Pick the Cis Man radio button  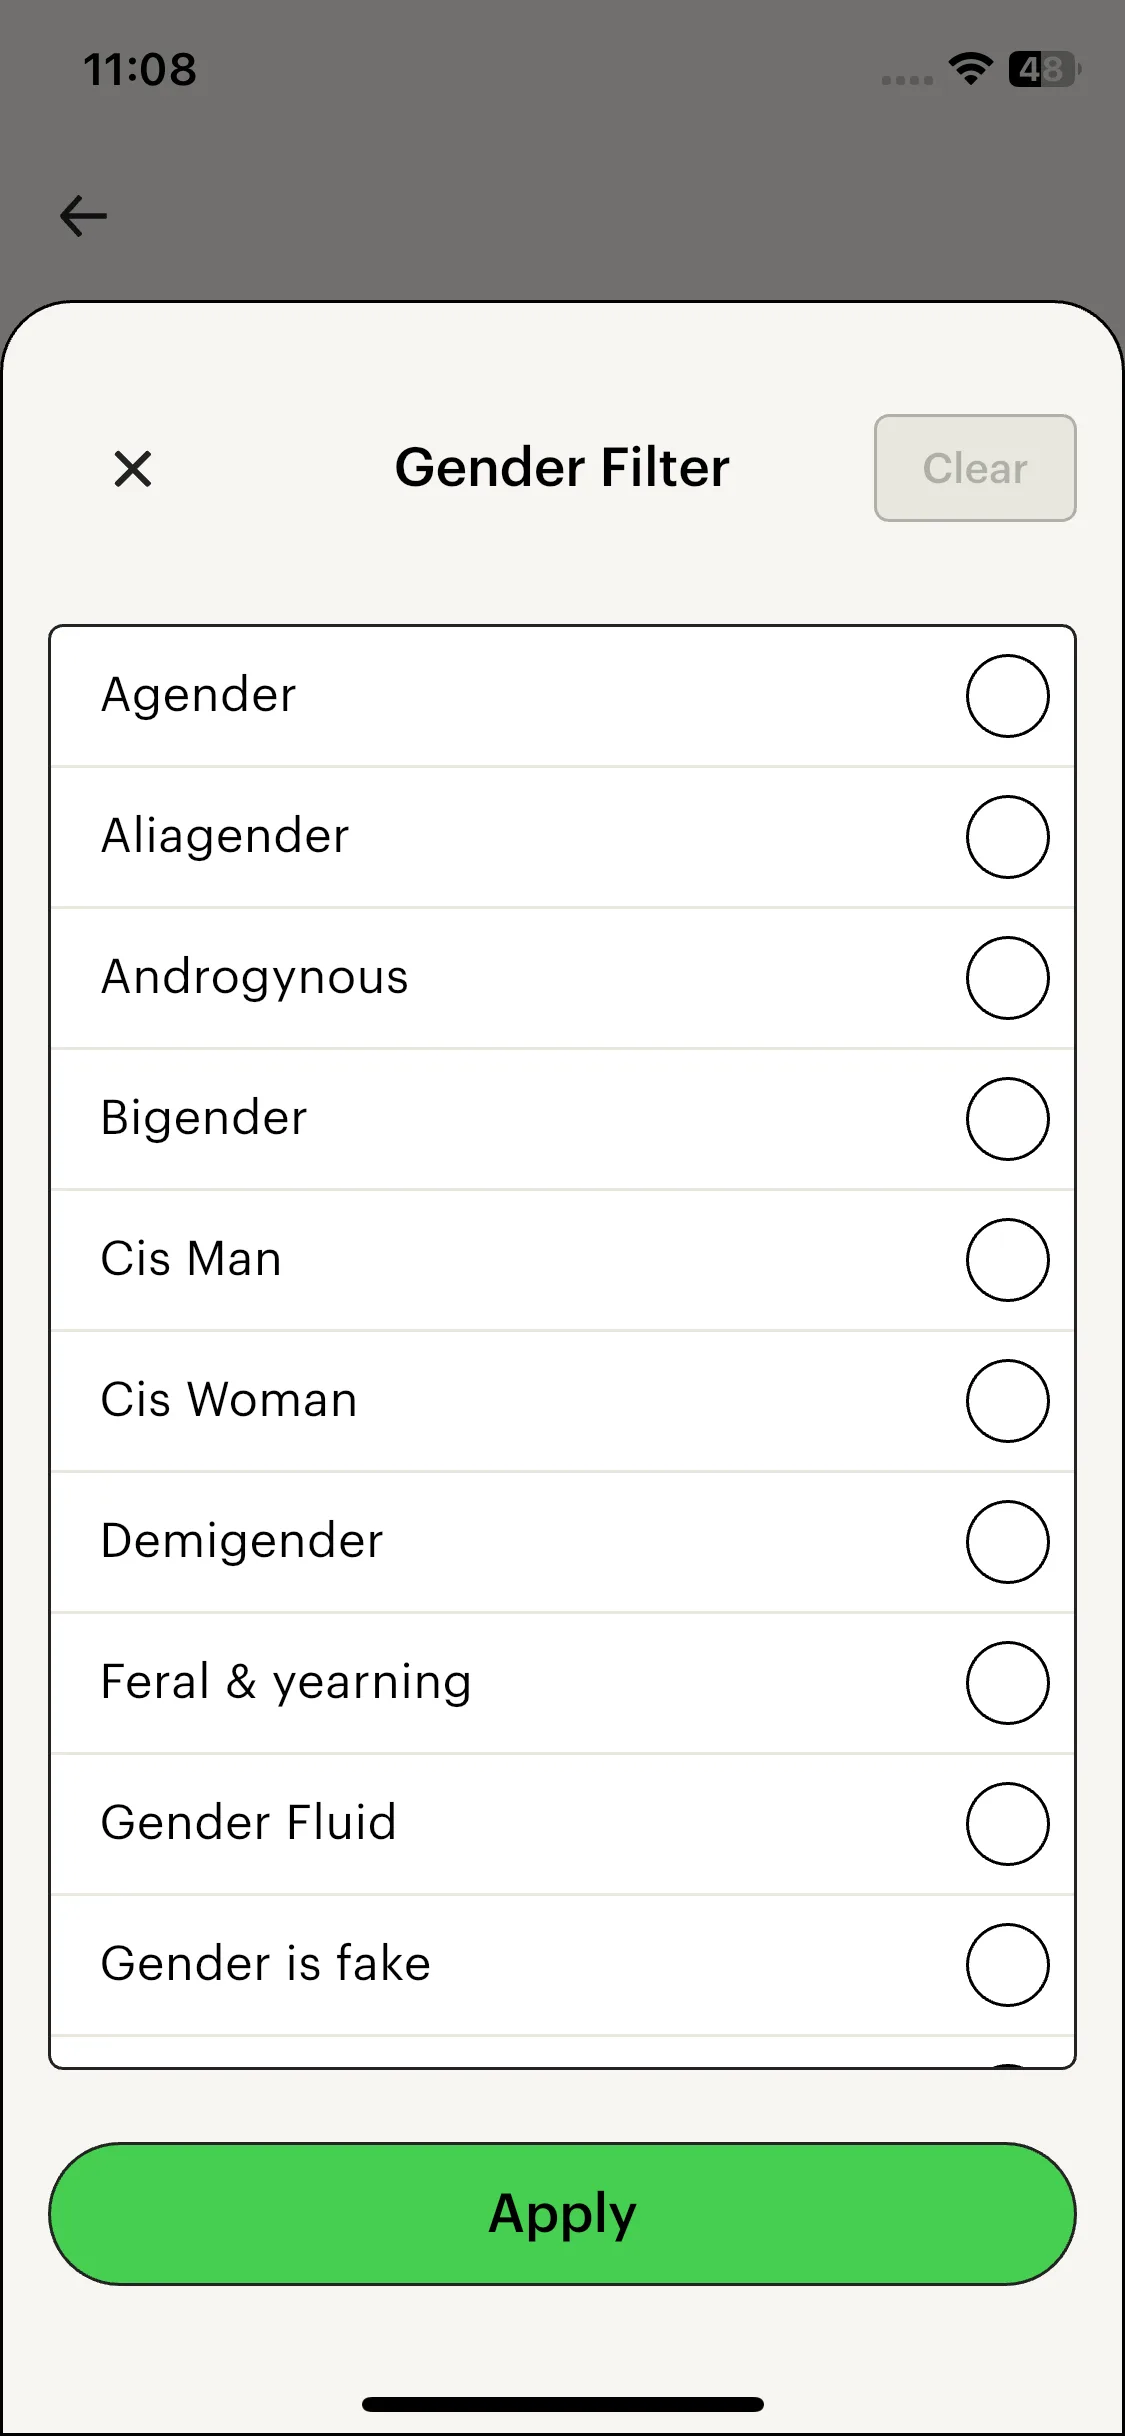1007,1260
